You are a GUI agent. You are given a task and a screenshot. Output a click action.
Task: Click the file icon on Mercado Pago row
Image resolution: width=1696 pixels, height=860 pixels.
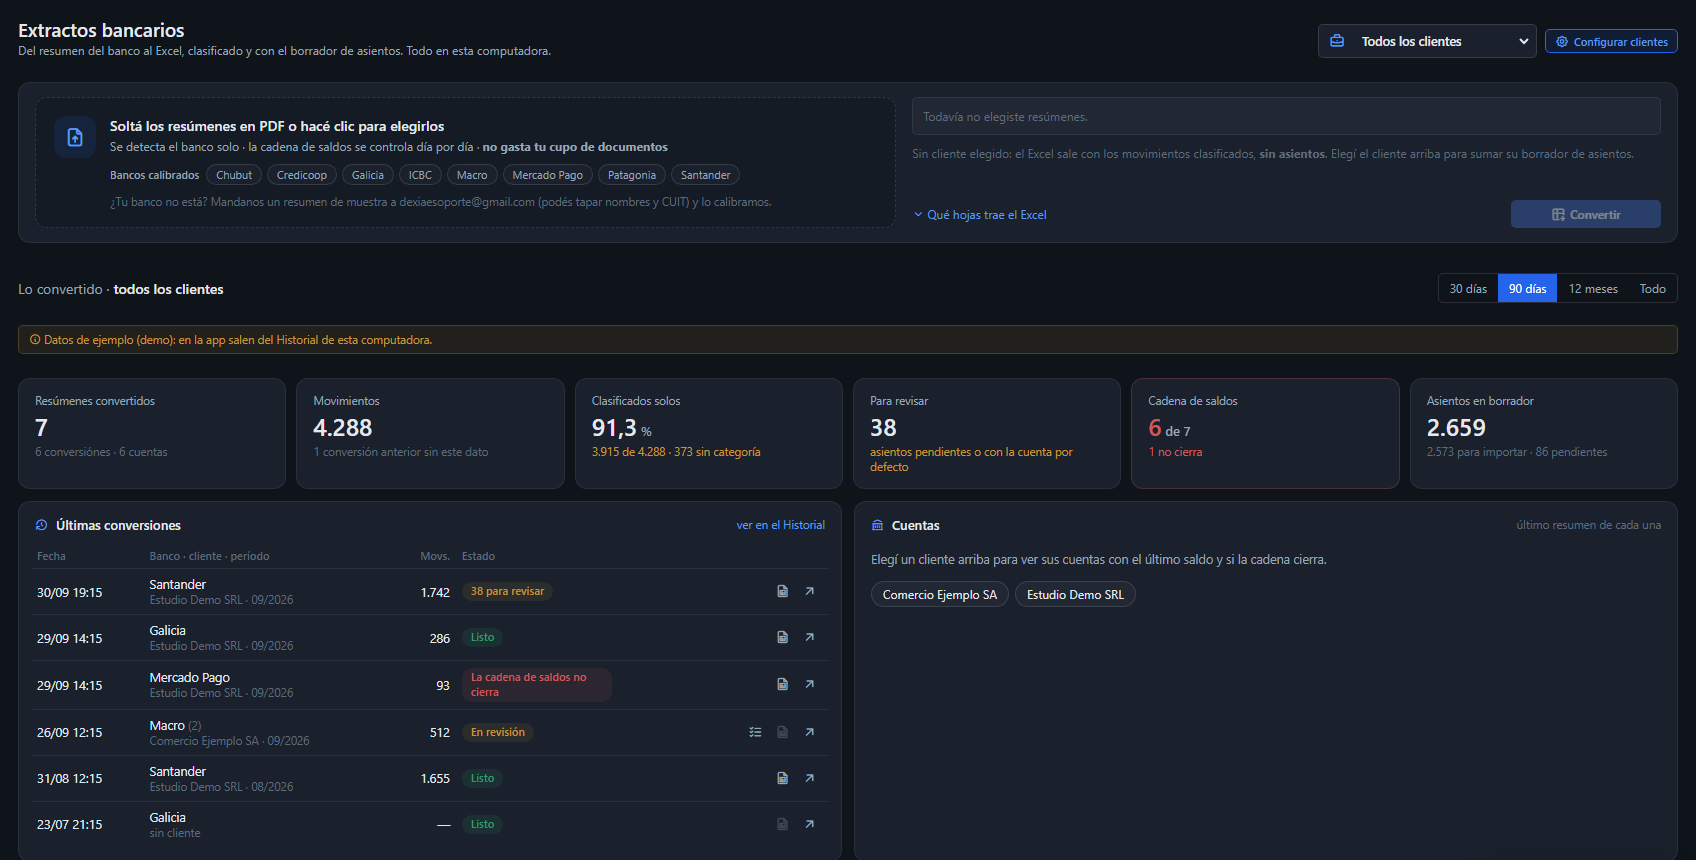pyautogui.click(x=783, y=684)
